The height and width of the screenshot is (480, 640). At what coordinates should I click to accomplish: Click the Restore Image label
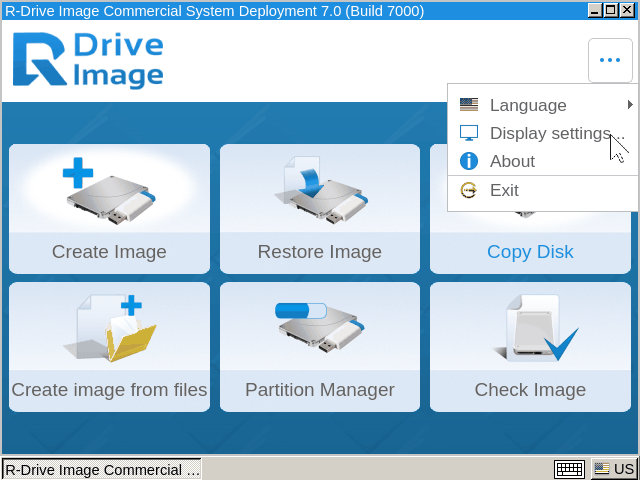tap(320, 251)
